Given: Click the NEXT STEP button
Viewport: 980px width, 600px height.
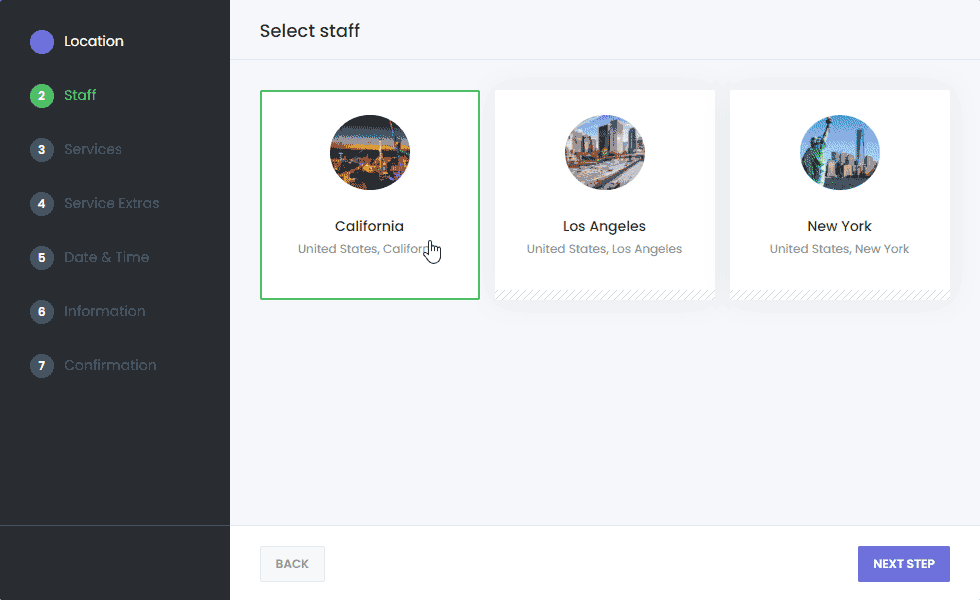Looking at the screenshot, I should [904, 564].
